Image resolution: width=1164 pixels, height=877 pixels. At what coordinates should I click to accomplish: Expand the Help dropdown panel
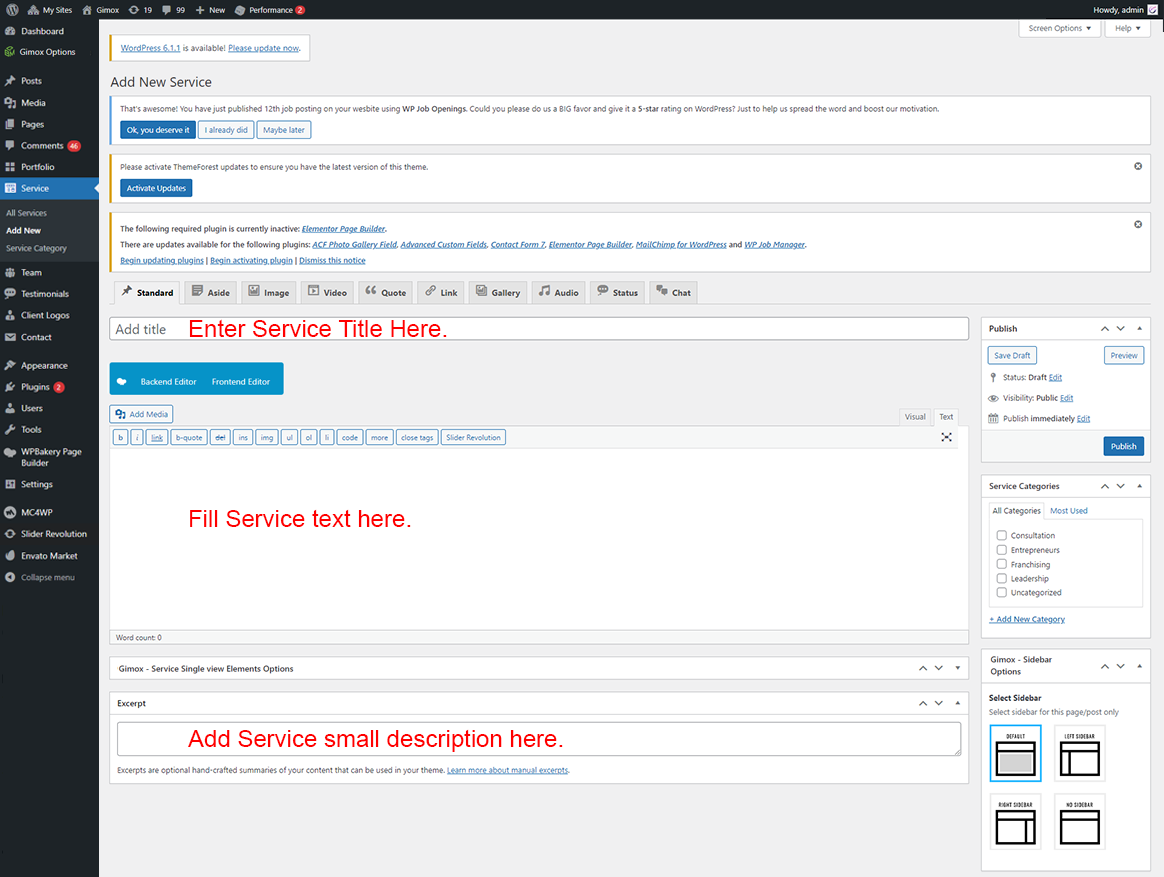1128,28
